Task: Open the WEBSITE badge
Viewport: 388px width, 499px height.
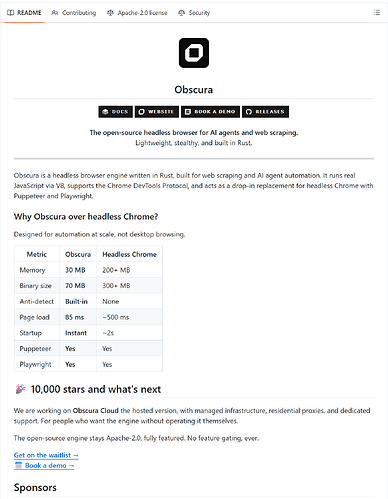Action: (157, 112)
